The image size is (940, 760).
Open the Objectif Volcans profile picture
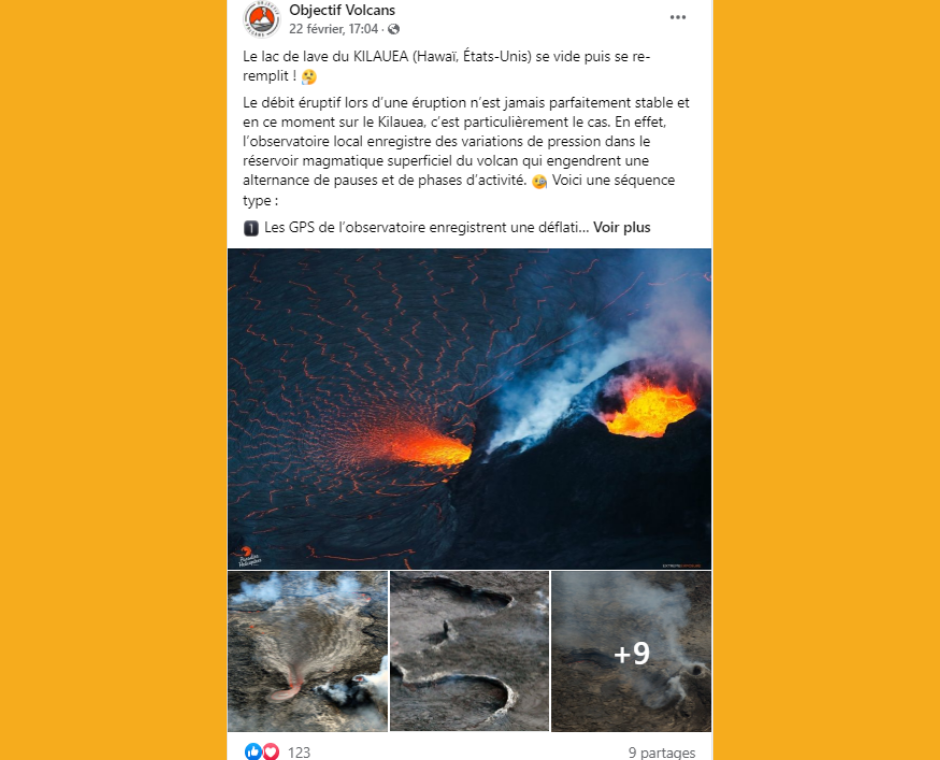tap(261, 19)
